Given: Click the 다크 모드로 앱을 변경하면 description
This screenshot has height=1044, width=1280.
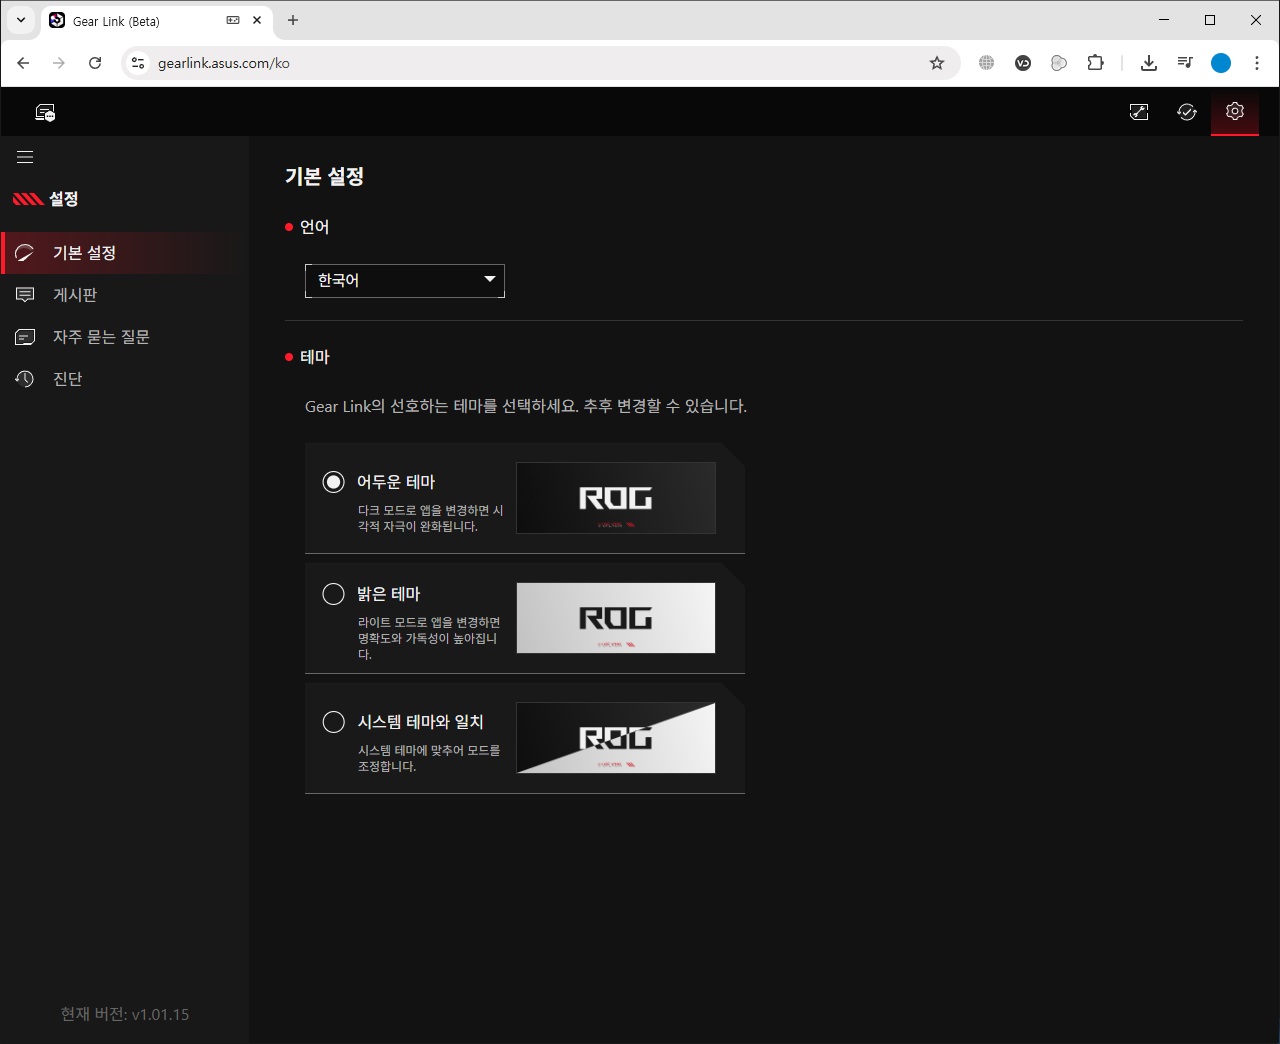Looking at the screenshot, I should 431,518.
